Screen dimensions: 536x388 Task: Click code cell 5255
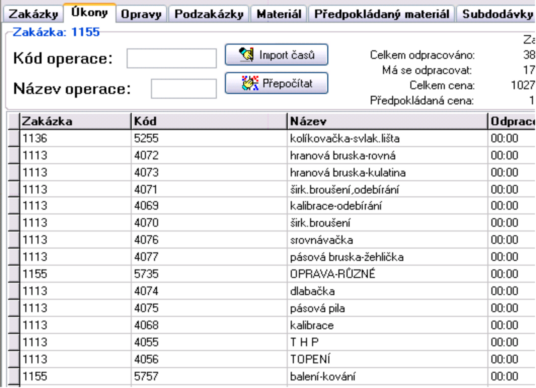(x=209, y=138)
